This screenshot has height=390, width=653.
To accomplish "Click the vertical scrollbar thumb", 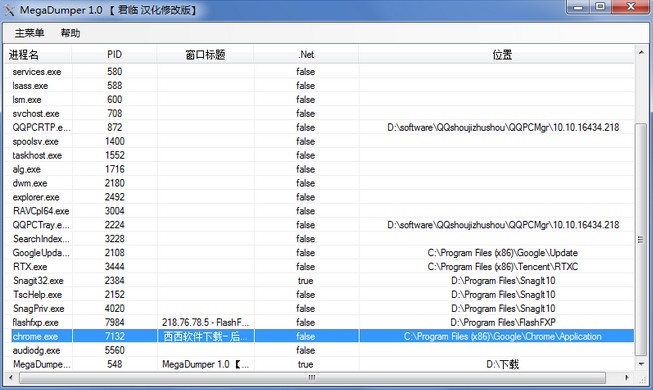I will [641, 239].
